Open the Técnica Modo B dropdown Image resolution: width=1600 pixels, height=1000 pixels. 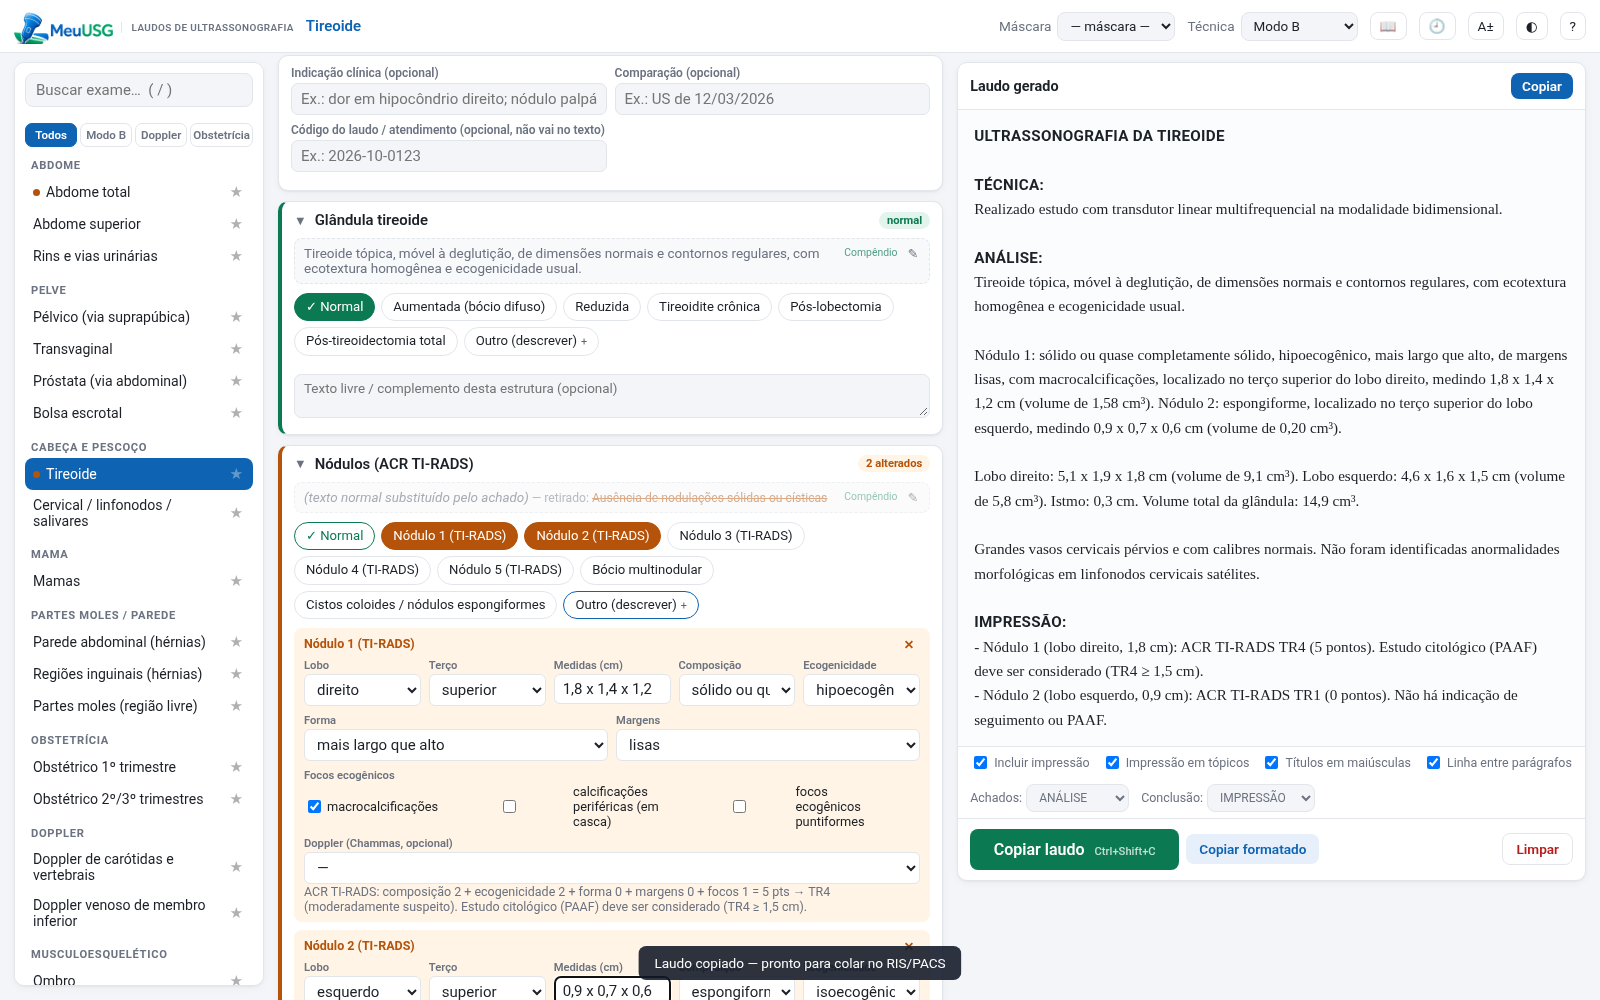[1299, 27]
